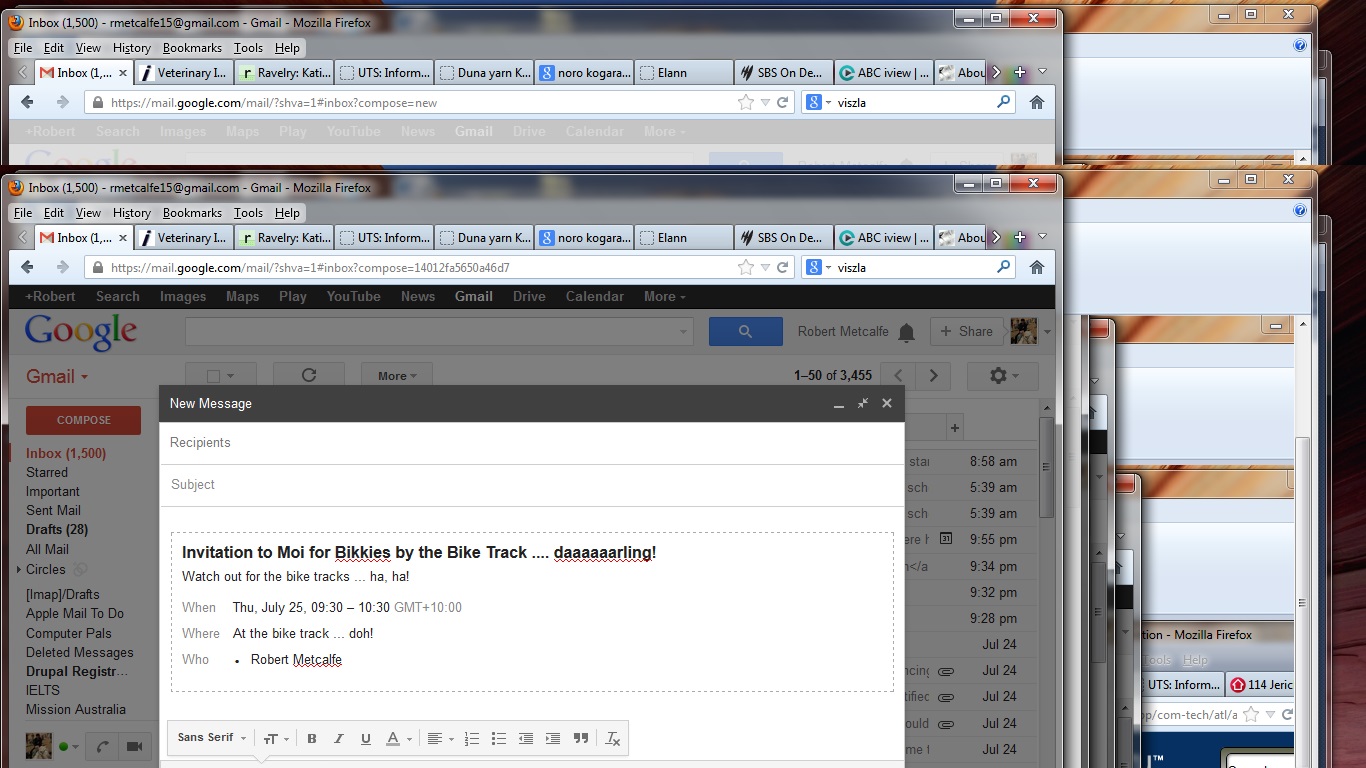Toggle italic formatting in compose toolbar
The image size is (1366, 768).
[x=339, y=739]
